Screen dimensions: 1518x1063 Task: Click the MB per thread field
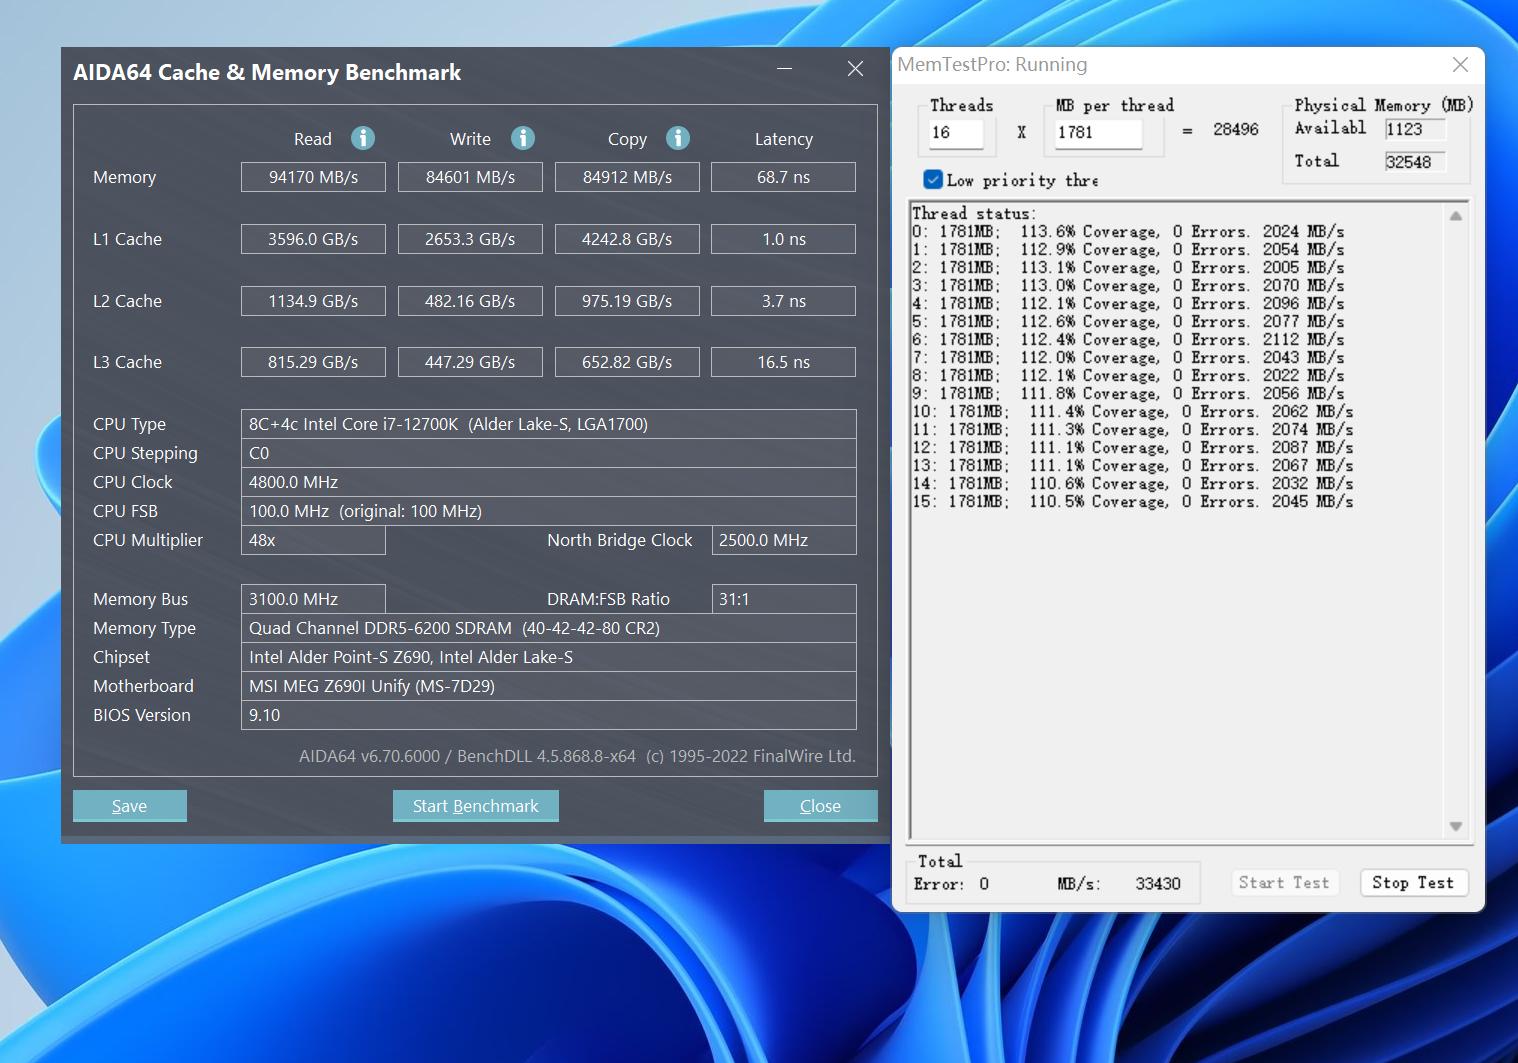[1097, 133]
